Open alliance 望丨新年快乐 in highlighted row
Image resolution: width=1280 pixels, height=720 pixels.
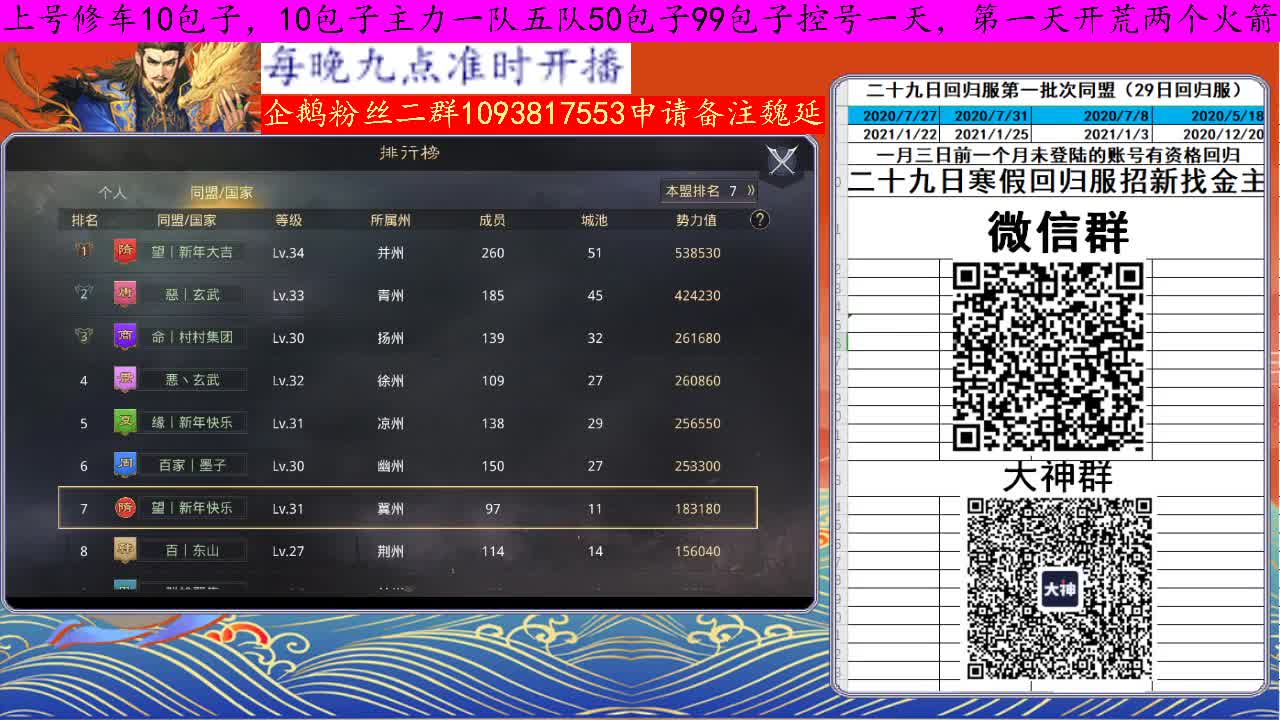click(192, 508)
